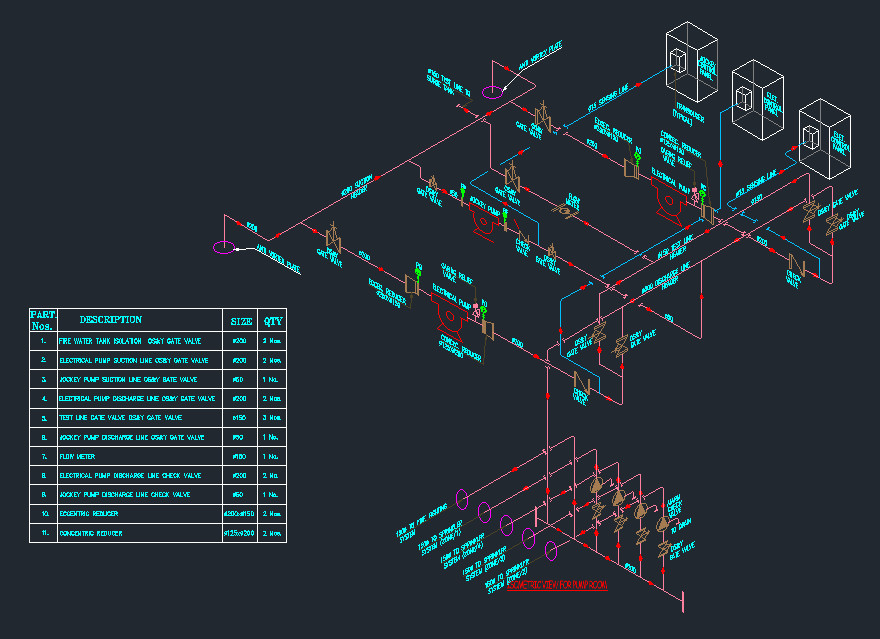880x639 pixels.
Task: Select the rightmost Elet. Control Panel box
Action: [x=824, y=139]
